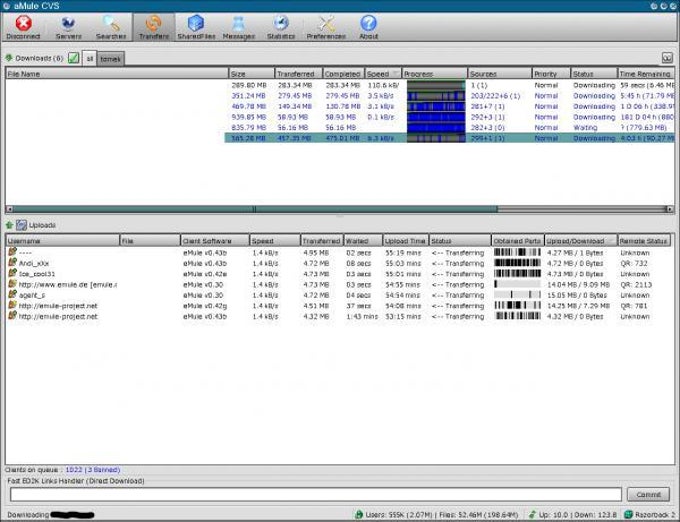Screen dimensions: 680x522
Task: Open the About dialog
Action: 369,27
